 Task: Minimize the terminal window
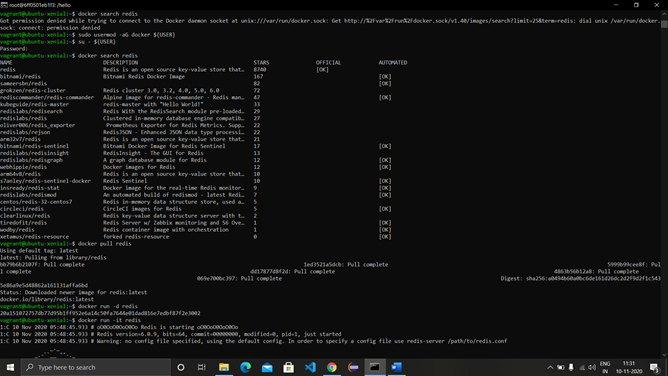(616, 5)
